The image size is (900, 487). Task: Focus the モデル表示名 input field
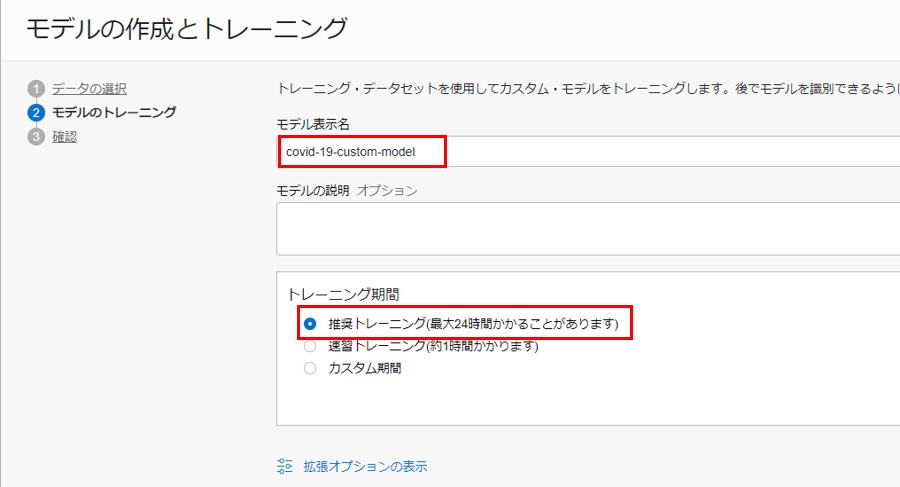point(600,152)
